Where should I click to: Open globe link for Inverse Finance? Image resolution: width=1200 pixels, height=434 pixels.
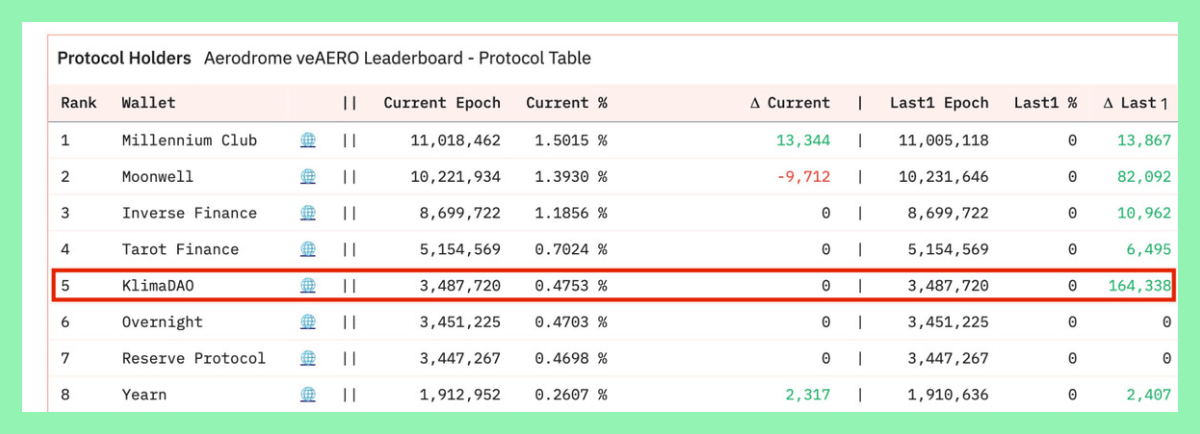[x=308, y=213]
